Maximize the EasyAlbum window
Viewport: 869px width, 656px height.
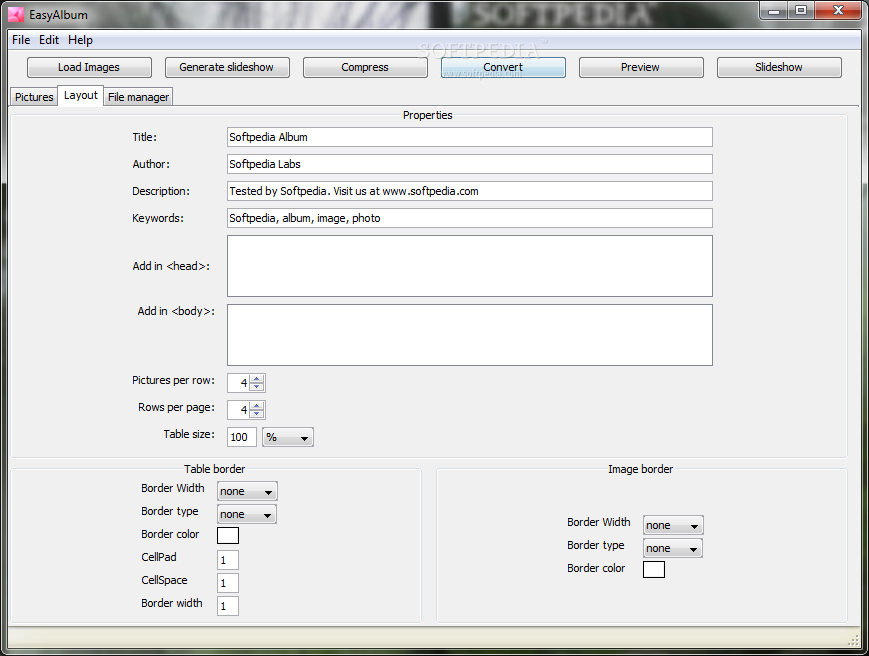pos(801,11)
